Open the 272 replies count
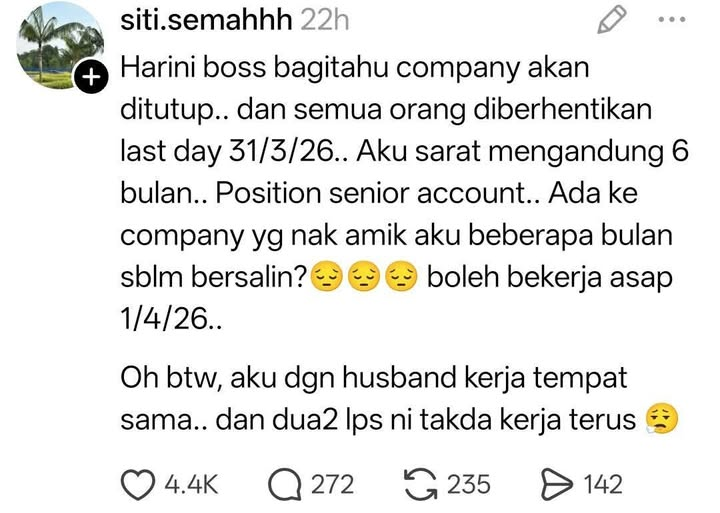This screenshot has height=513, width=720. [x=332, y=485]
